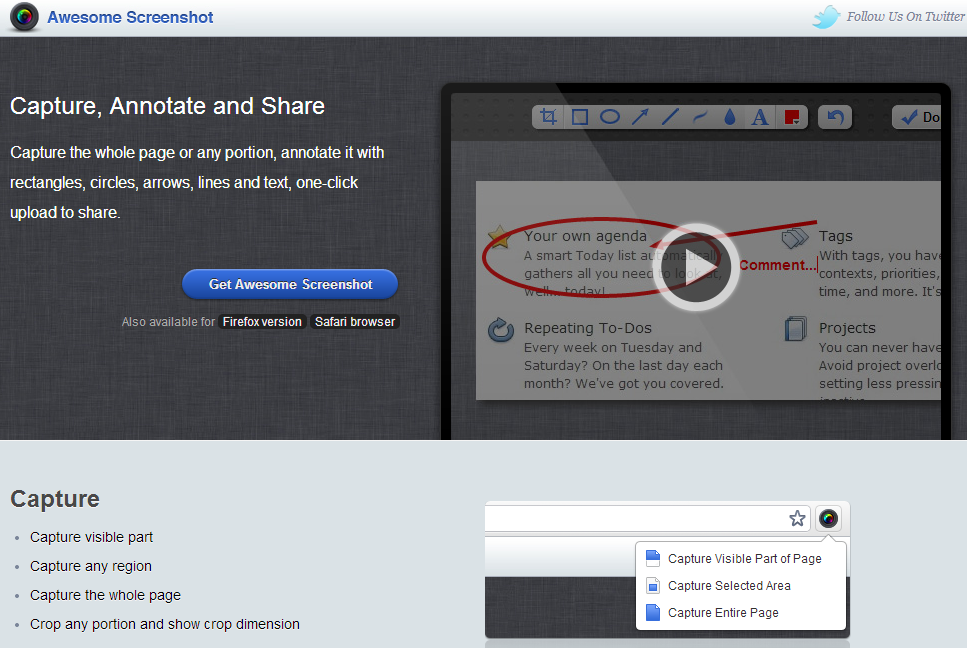Select the Arrow annotation tool
967x648 pixels.
click(x=640, y=117)
